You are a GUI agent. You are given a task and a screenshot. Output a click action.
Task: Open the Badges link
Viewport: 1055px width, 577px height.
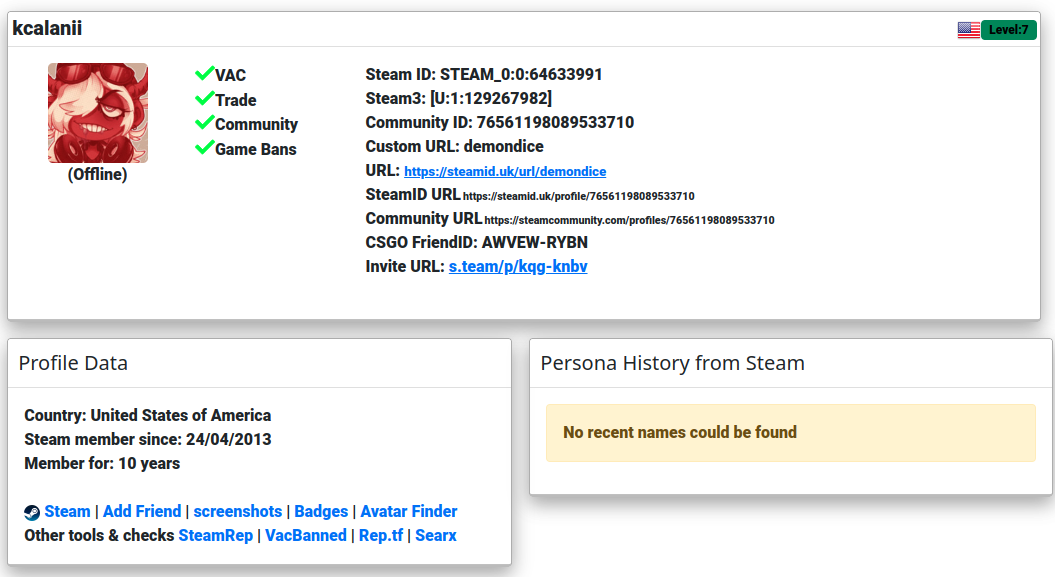321,511
